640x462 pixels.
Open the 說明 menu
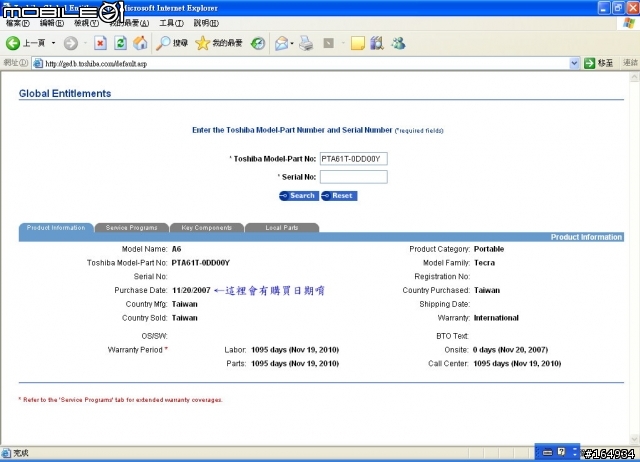pos(206,23)
